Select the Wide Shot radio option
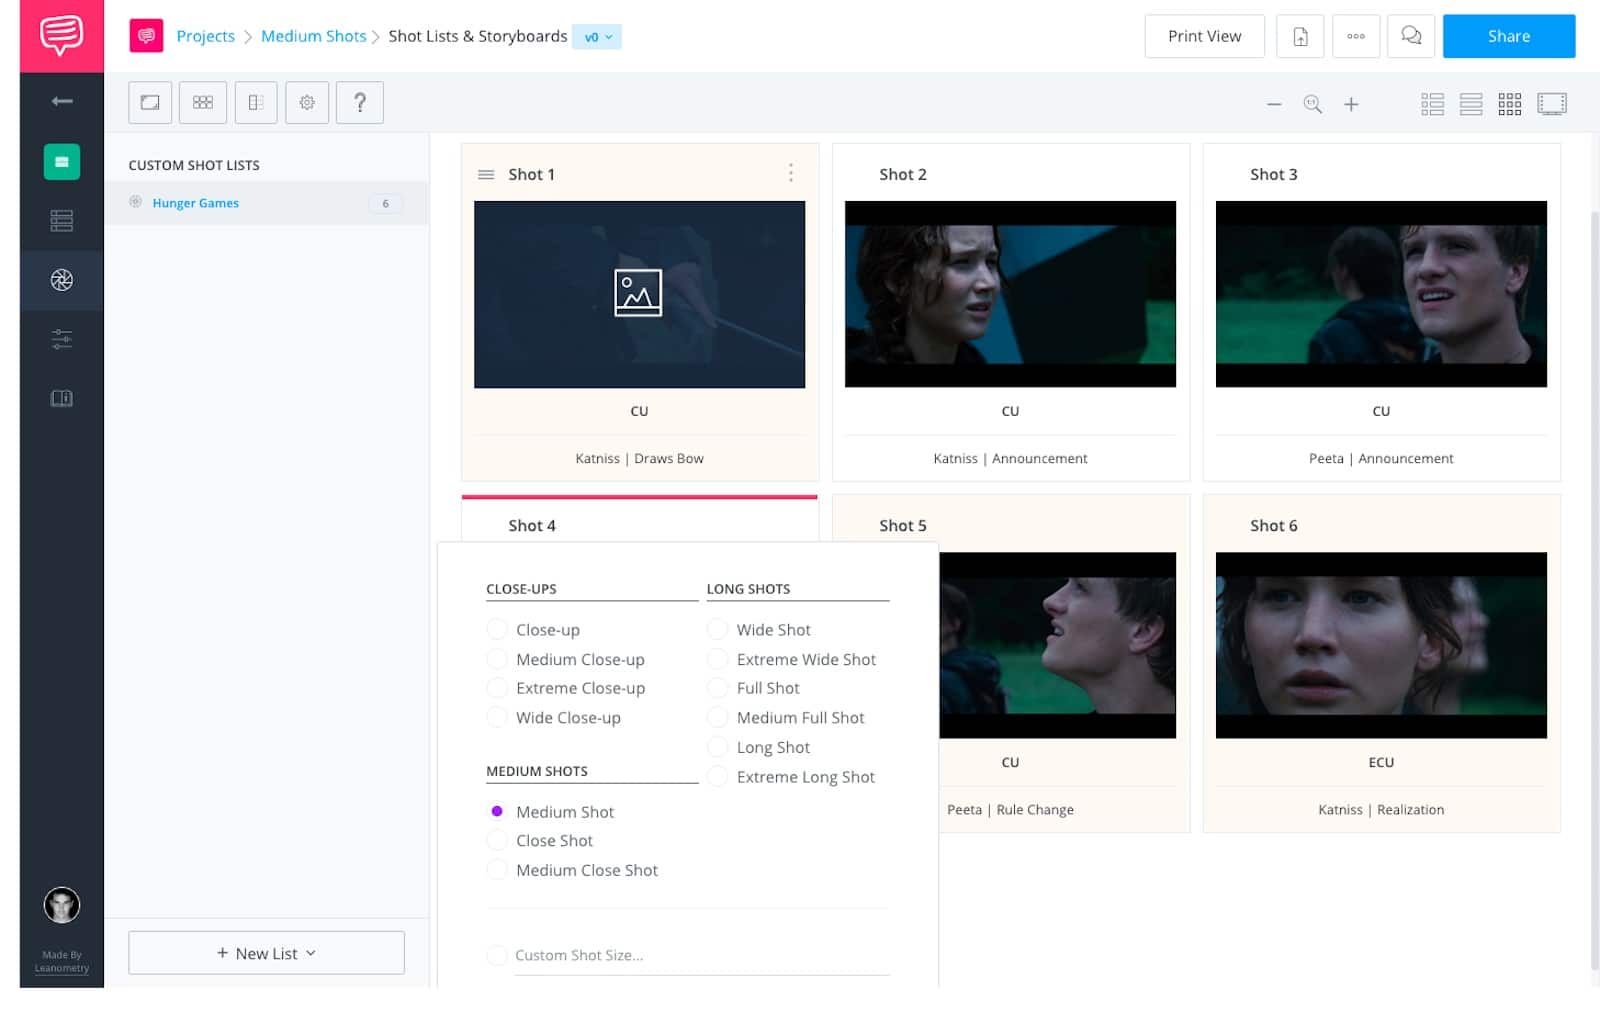The height and width of the screenshot is (1012, 1600). pos(717,629)
